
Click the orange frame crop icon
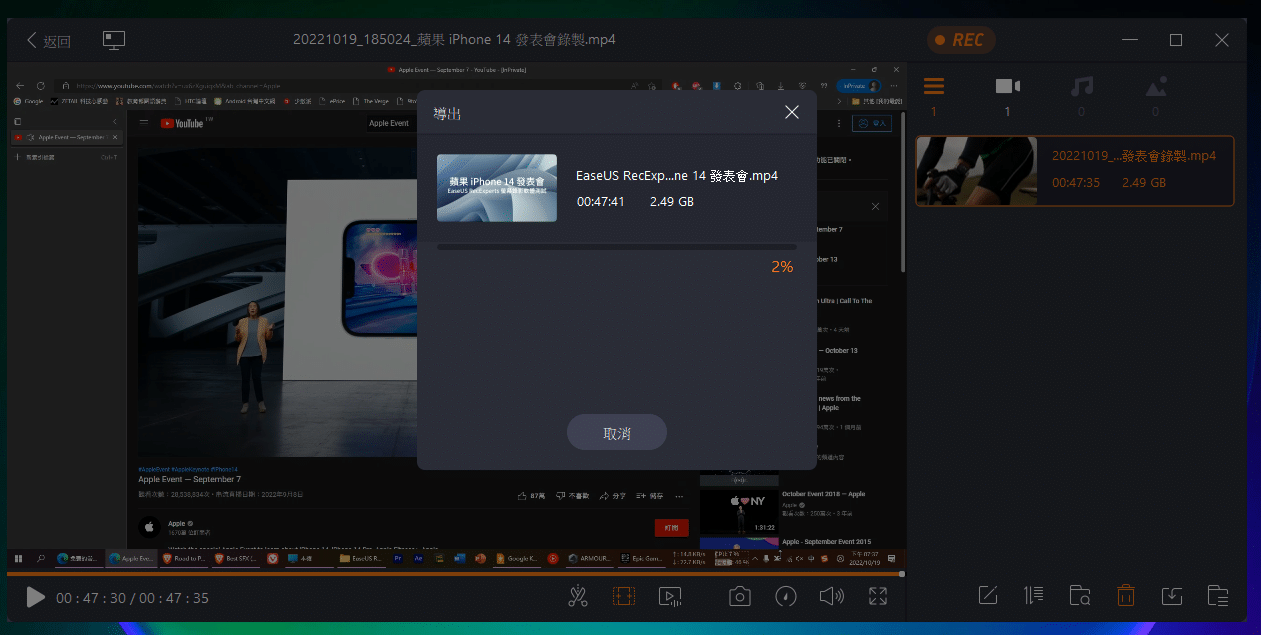(623, 597)
